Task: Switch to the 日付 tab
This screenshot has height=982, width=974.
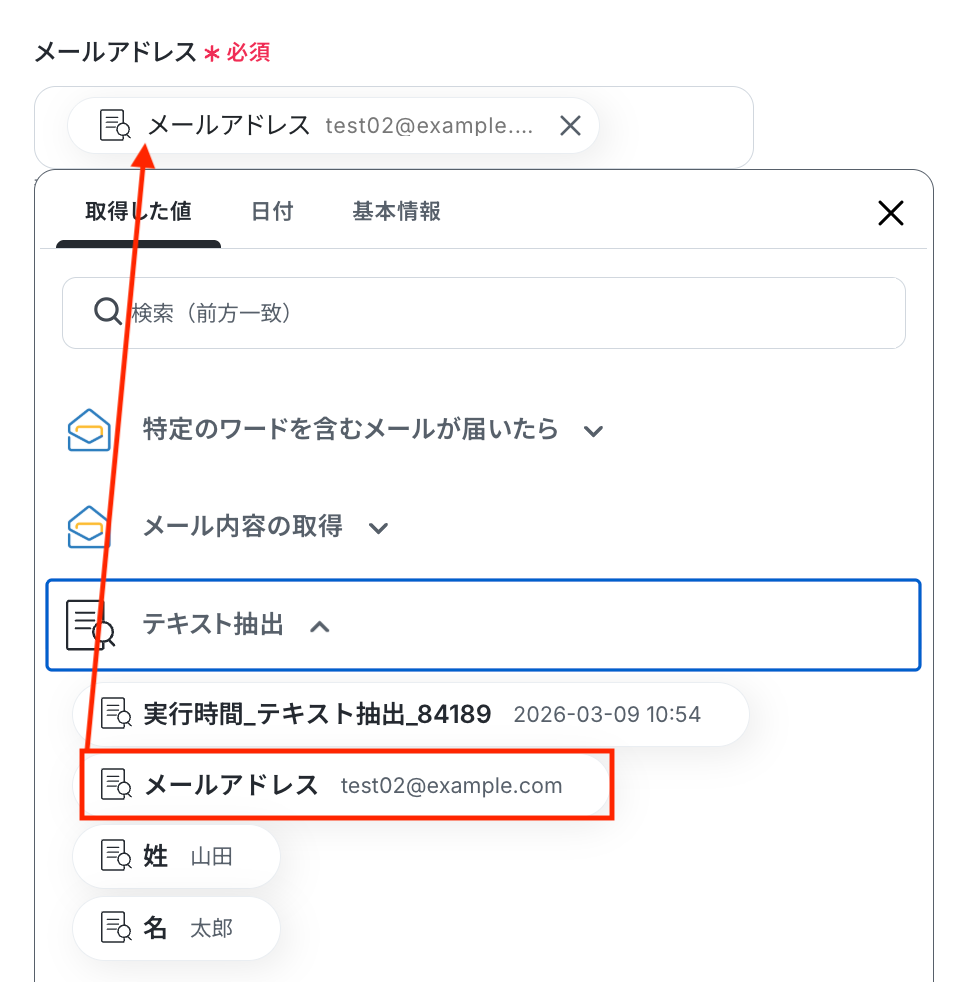Action: [272, 212]
